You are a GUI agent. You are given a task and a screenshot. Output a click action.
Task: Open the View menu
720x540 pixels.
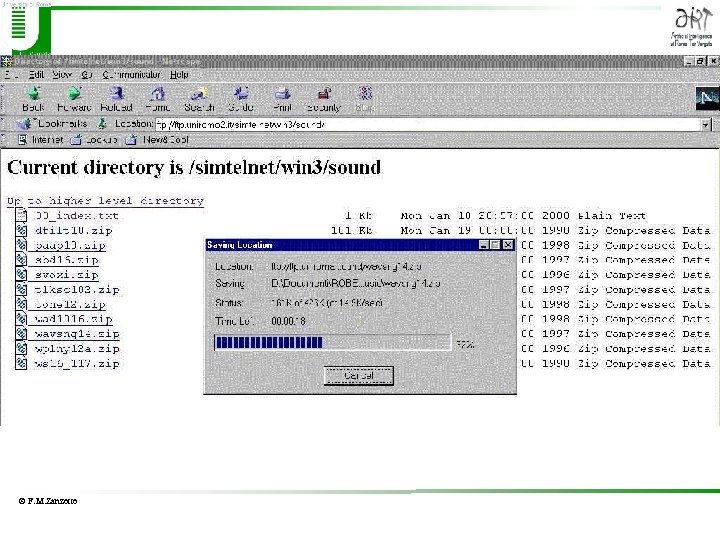tap(62, 74)
